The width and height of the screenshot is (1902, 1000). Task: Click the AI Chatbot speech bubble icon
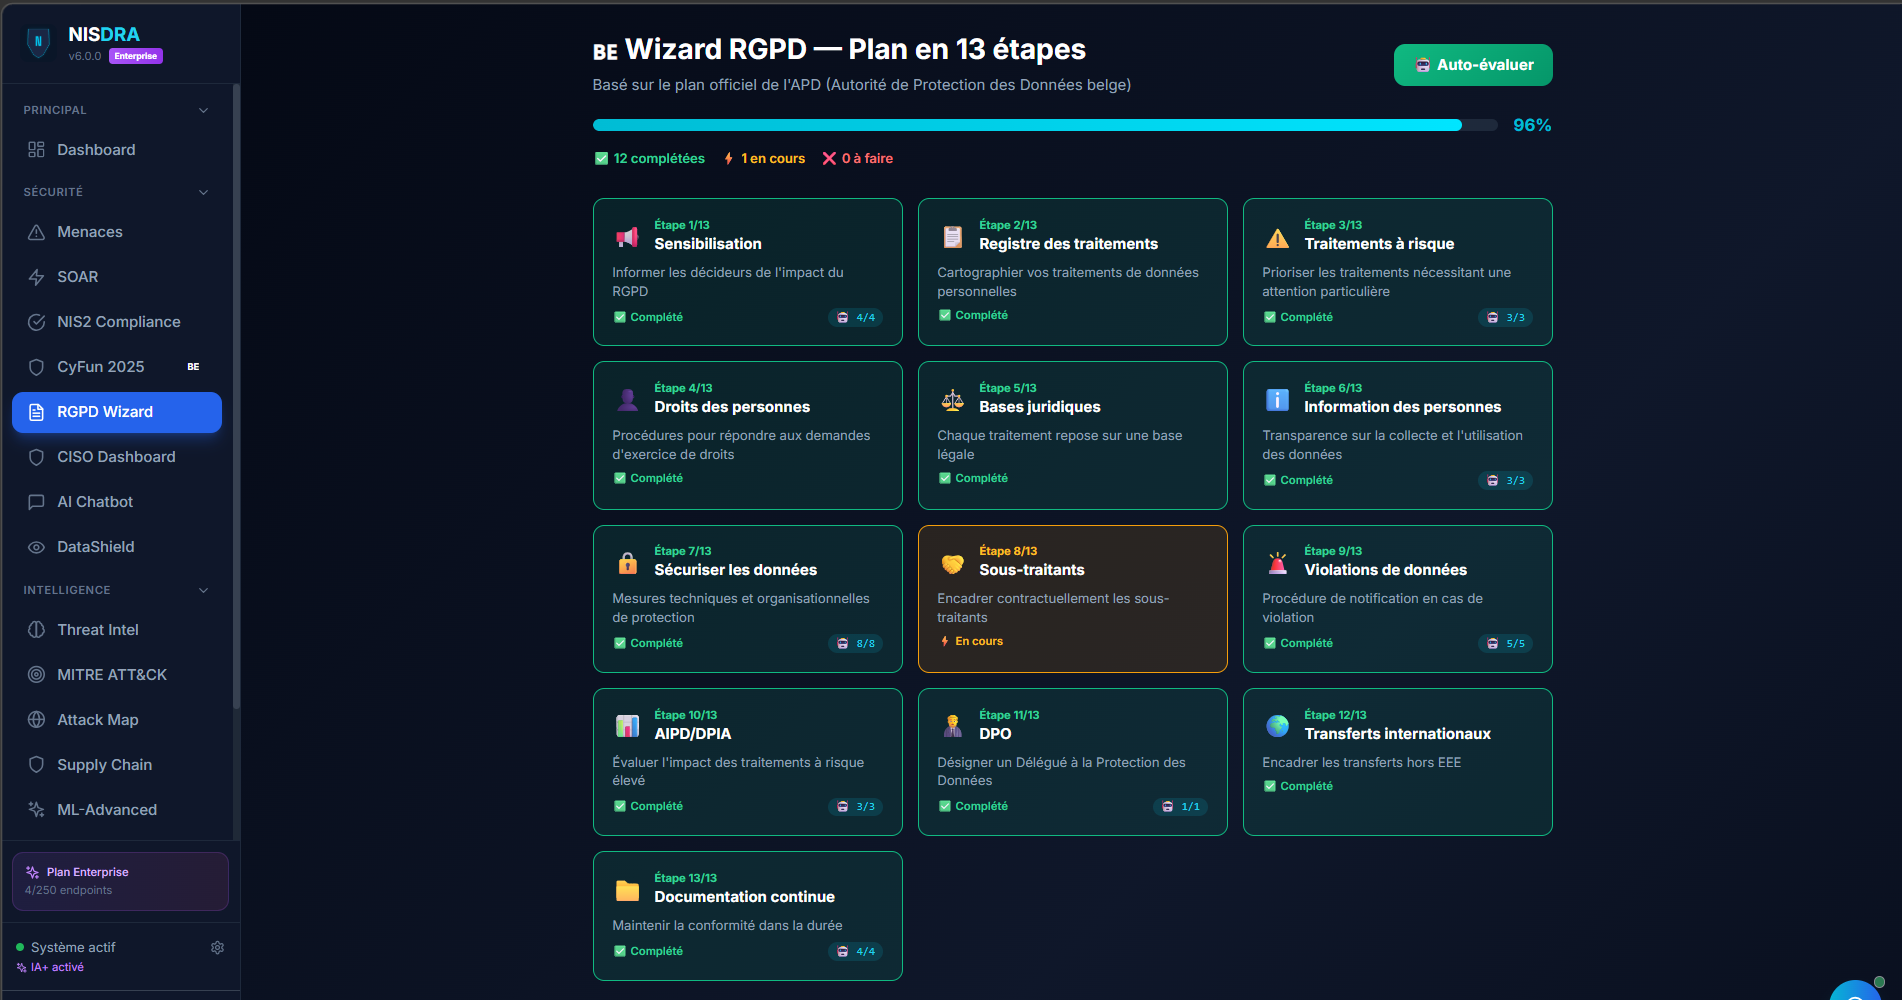(x=36, y=502)
